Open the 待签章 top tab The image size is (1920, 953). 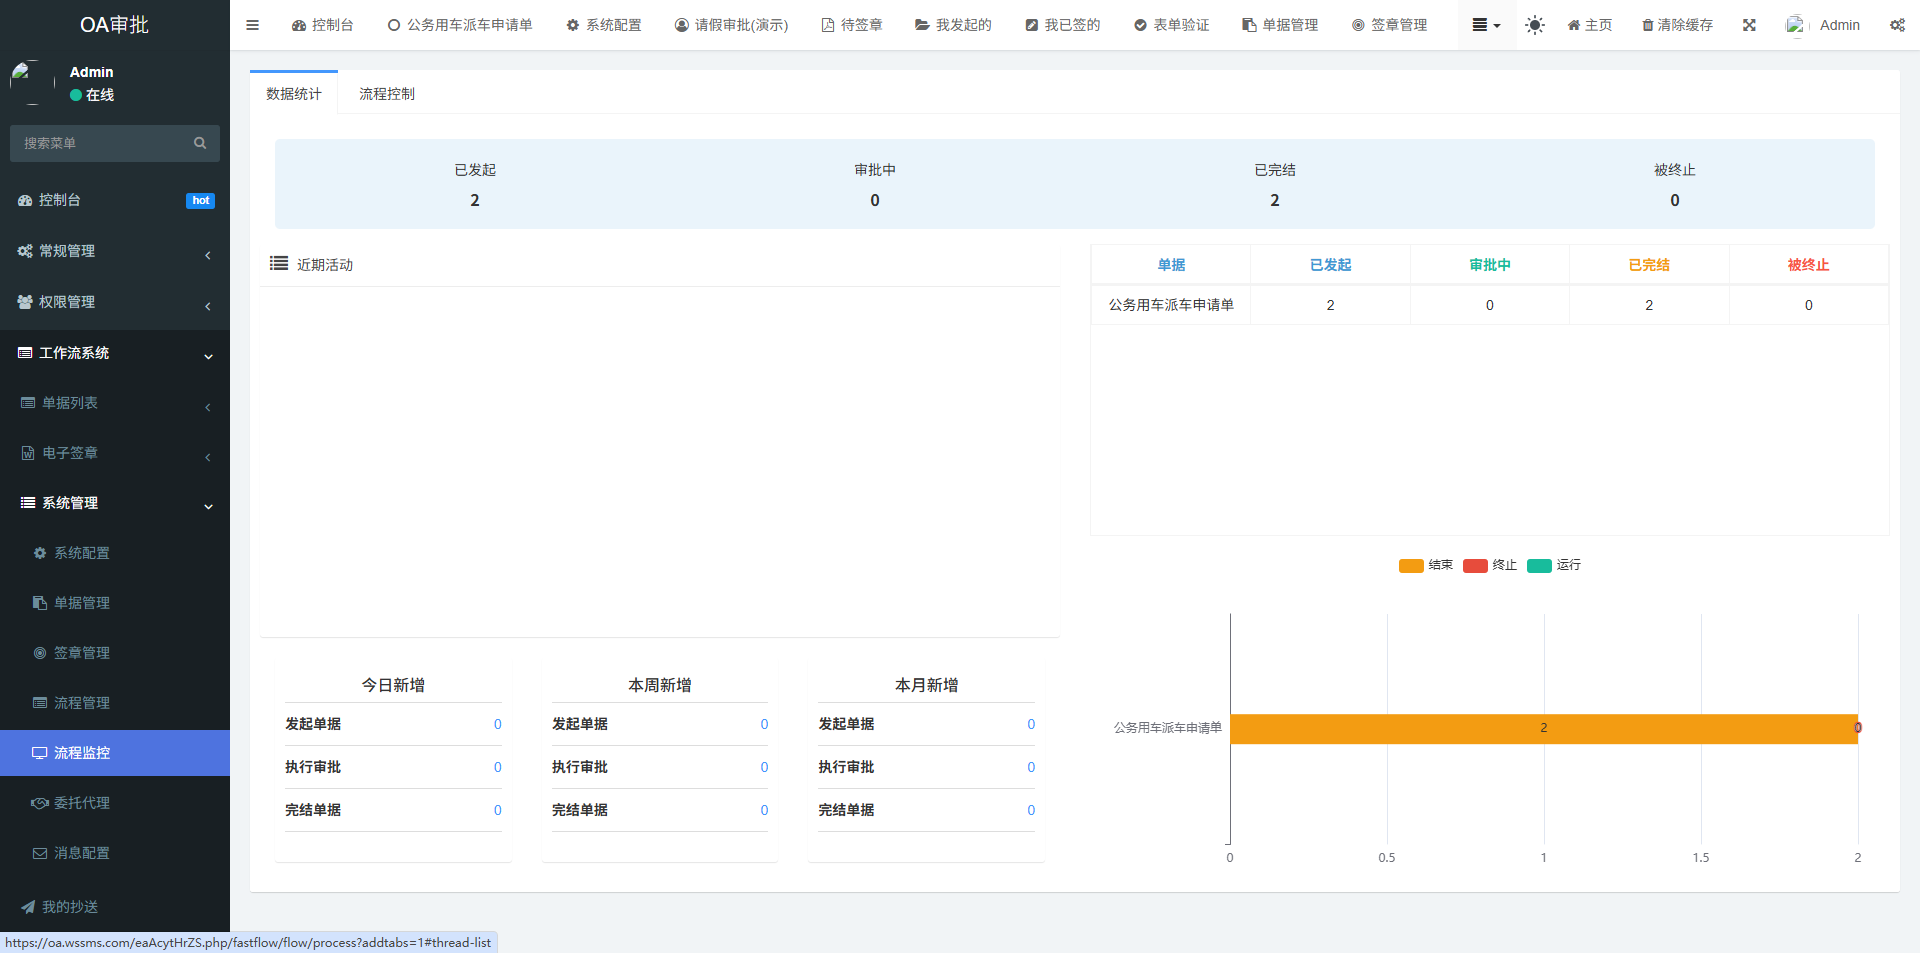tap(852, 25)
